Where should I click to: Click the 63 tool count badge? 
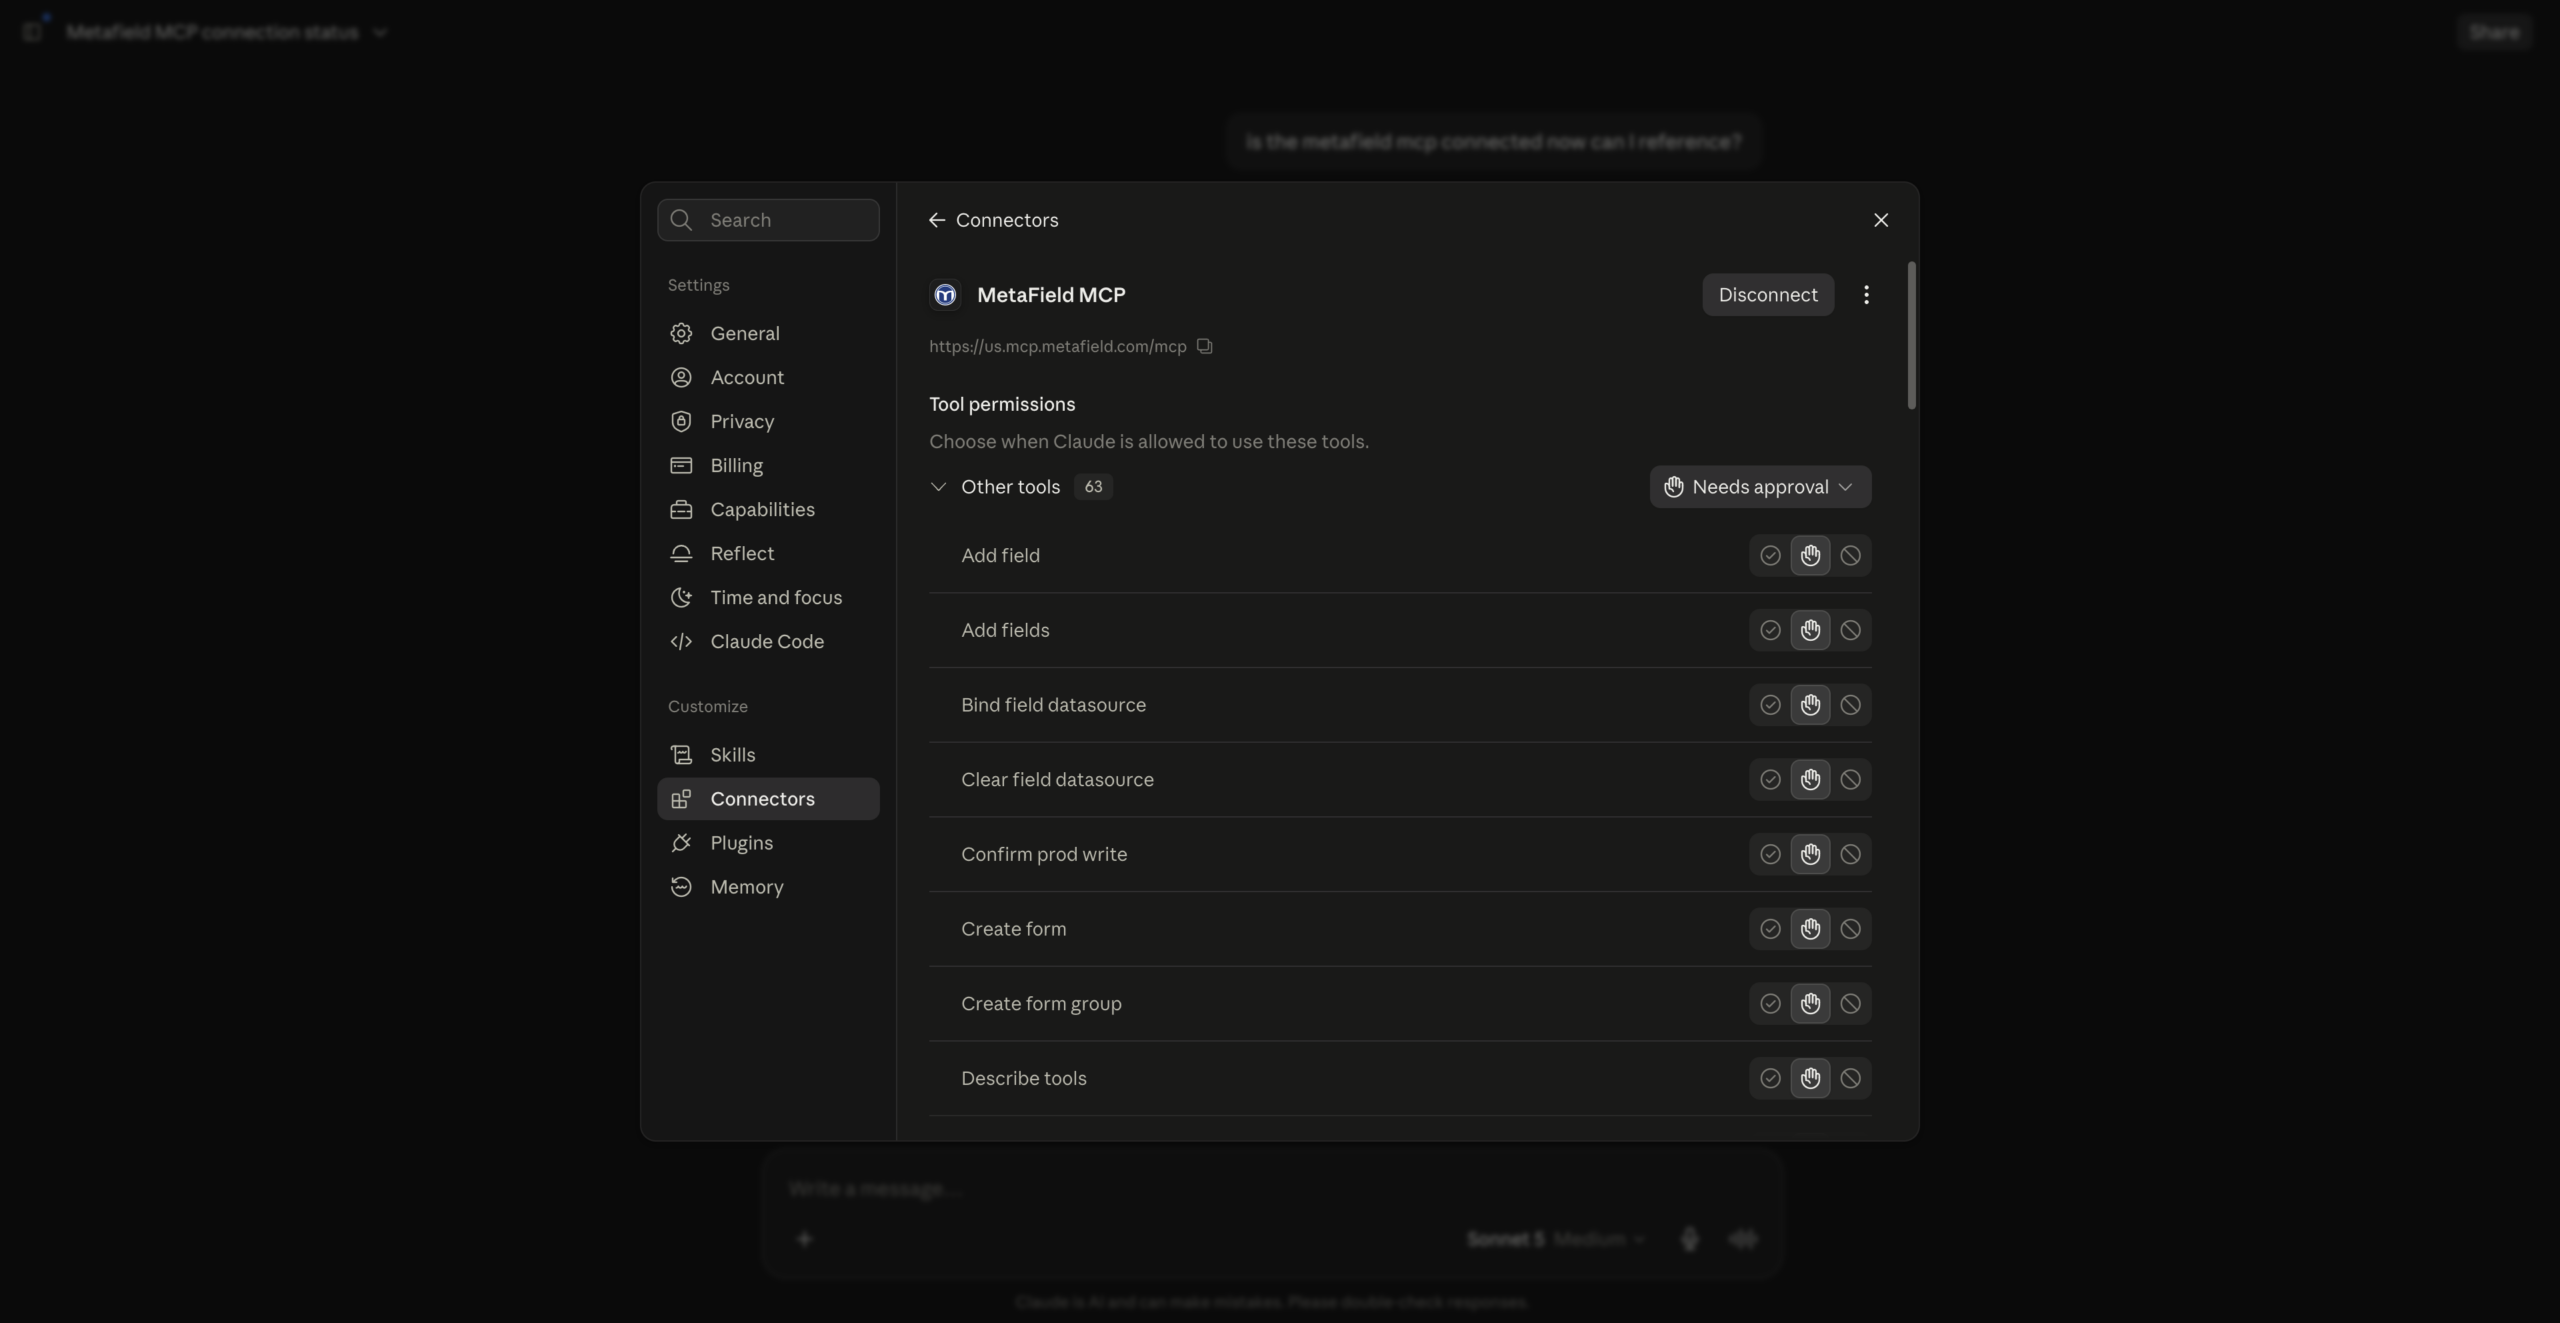coord(1093,487)
